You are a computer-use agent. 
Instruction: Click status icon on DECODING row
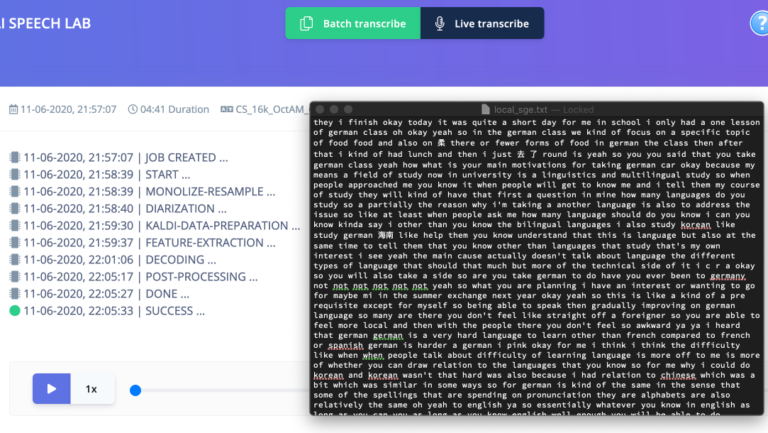[15, 260]
